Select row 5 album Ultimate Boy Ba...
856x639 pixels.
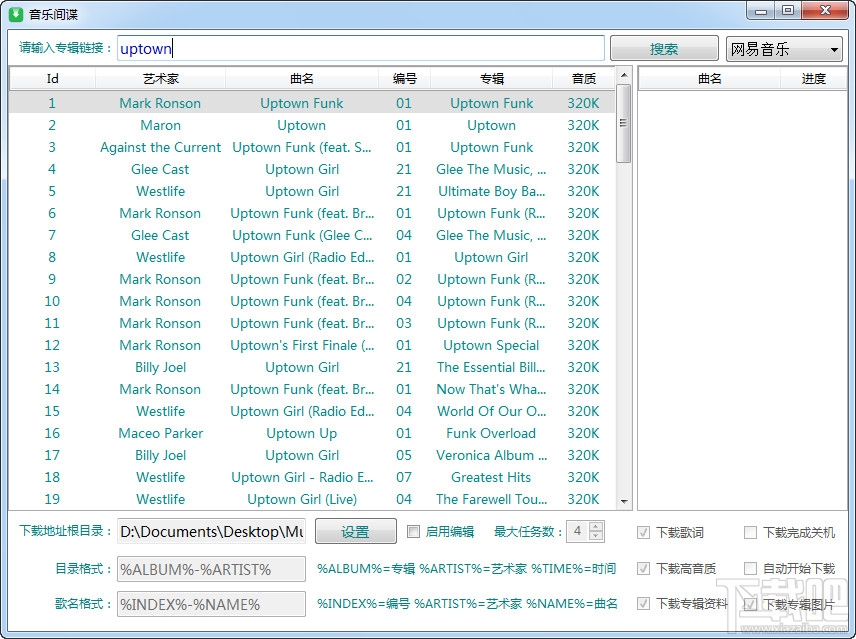coord(491,191)
